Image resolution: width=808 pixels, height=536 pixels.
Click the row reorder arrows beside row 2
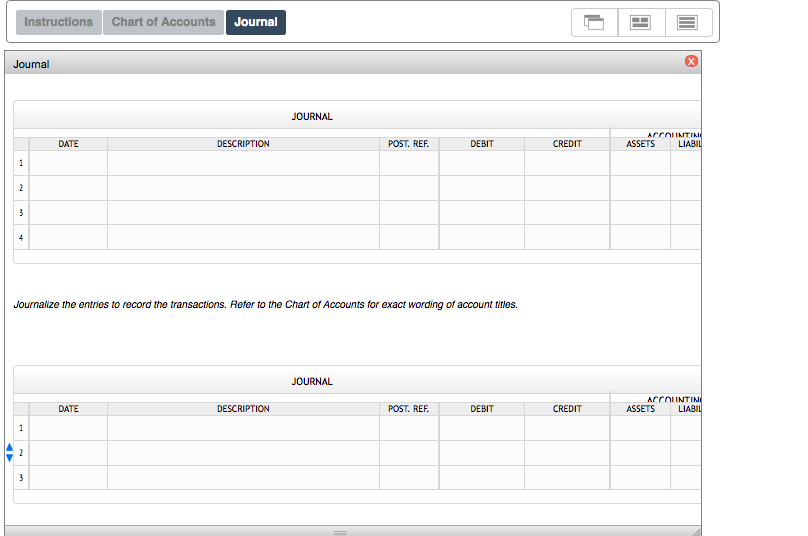coord(9,453)
